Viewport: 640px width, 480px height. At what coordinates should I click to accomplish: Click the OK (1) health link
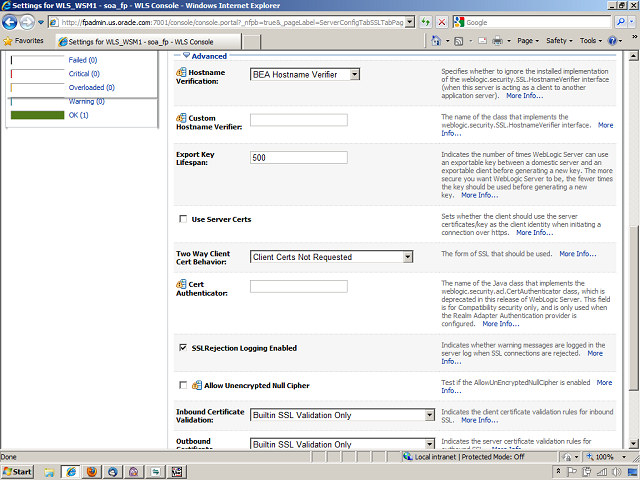pyautogui.click(x=78, y=115)
